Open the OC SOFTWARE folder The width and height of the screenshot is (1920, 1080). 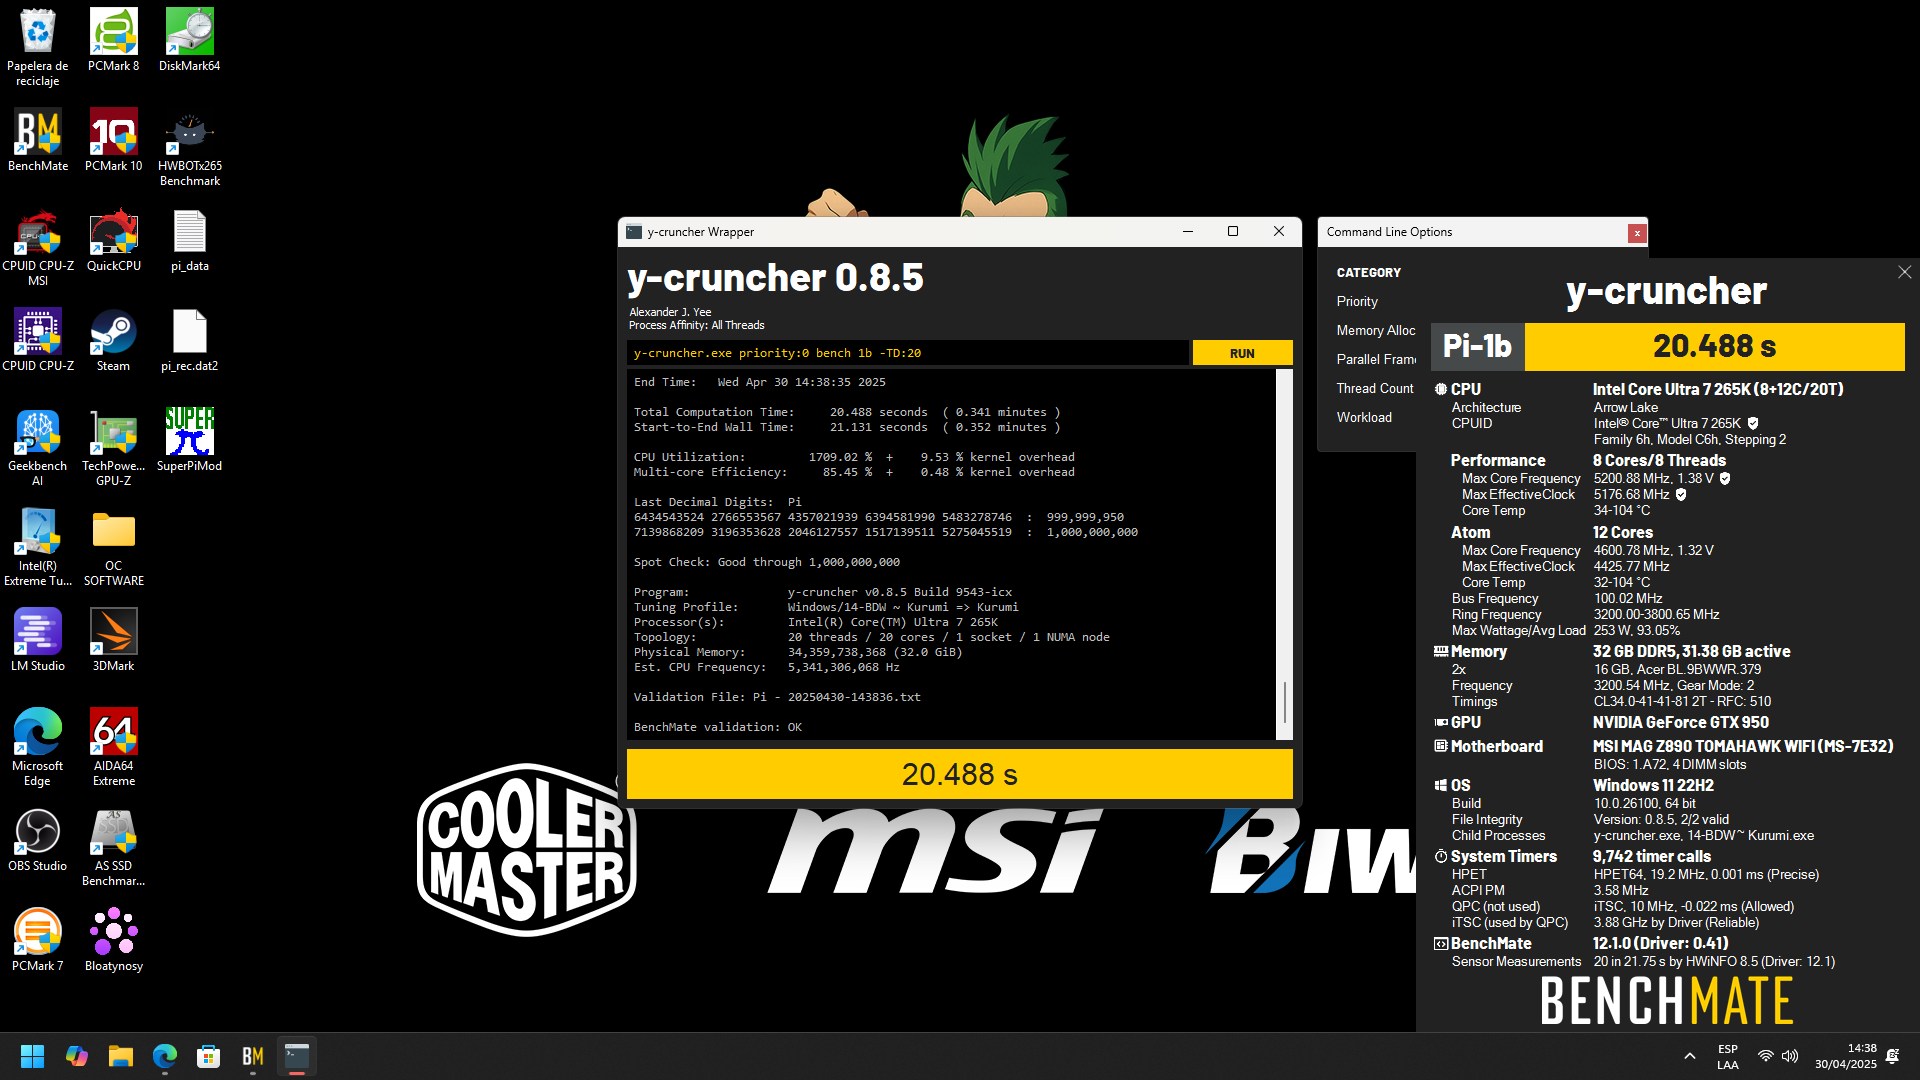(113, 547)
